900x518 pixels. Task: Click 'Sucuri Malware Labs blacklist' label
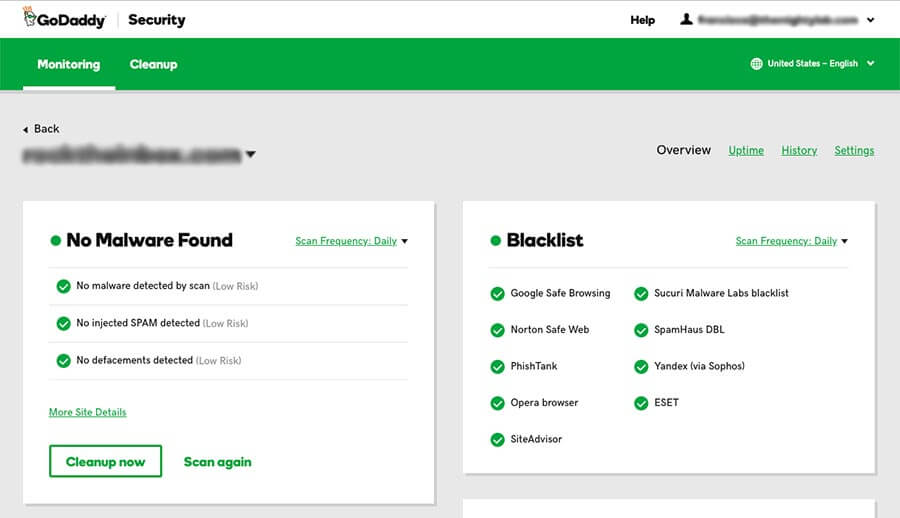pyautogui.click(x=721, y=293)
